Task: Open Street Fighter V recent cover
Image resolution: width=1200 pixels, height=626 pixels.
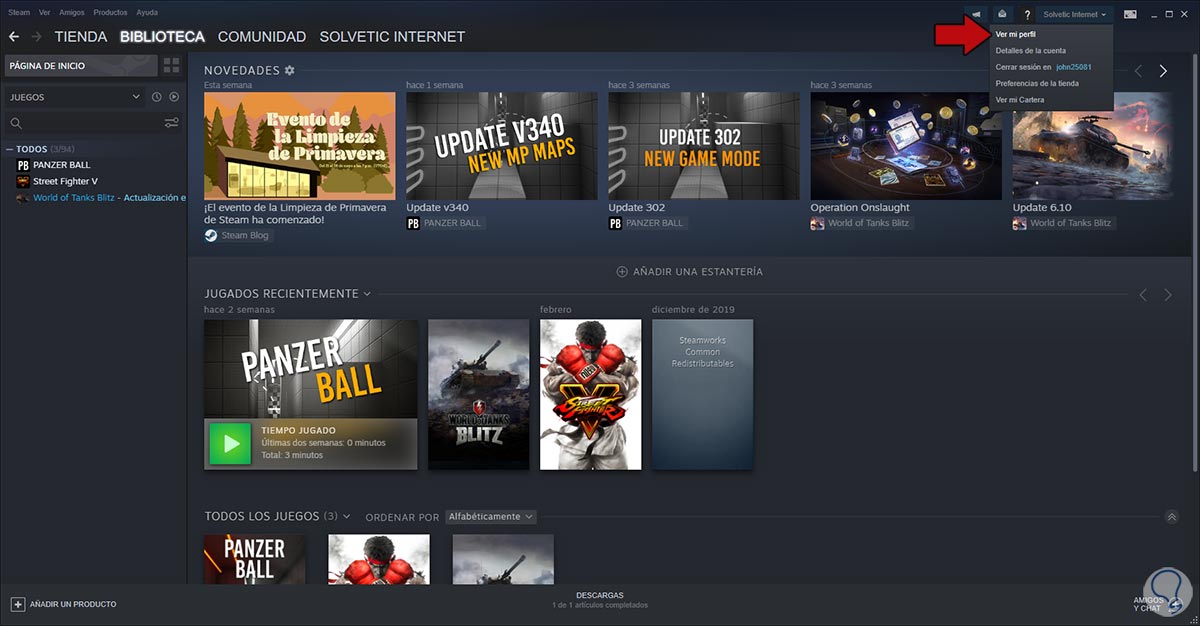Action: pyautogui.click(x=590, y=394)
